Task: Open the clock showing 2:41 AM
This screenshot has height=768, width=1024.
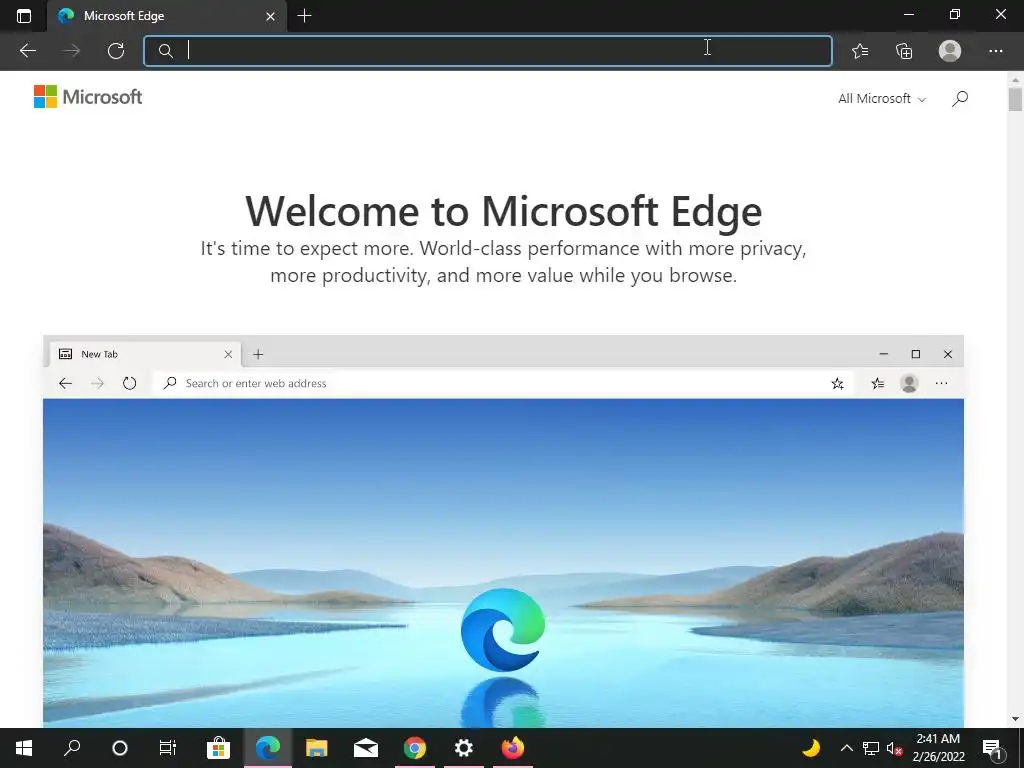Action: (938, 748)
